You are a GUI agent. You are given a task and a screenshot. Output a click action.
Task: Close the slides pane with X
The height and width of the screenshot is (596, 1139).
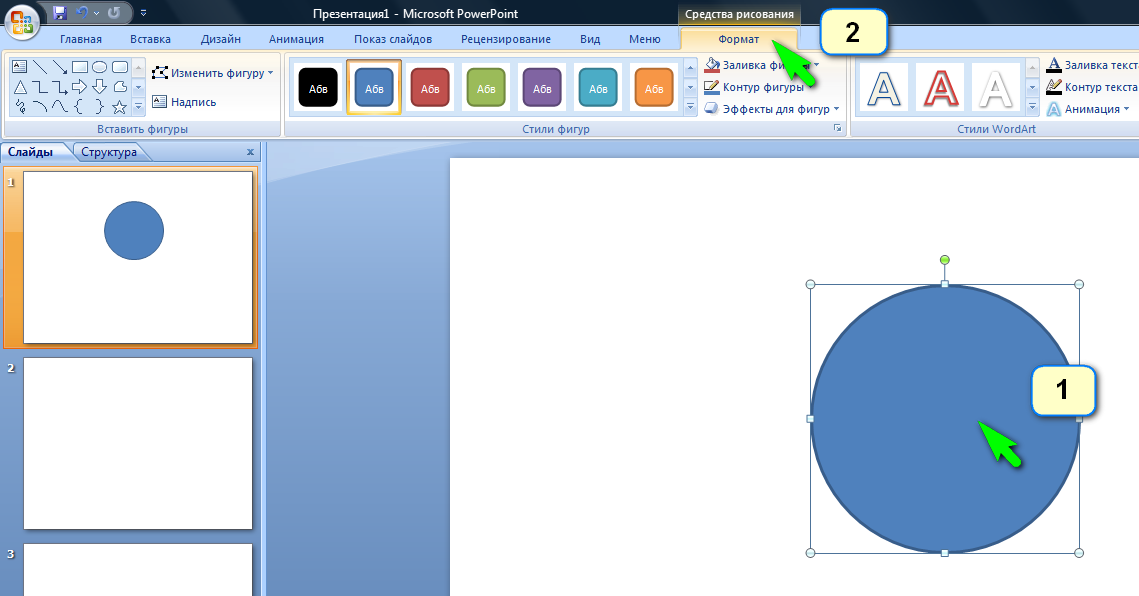[250, 152]
